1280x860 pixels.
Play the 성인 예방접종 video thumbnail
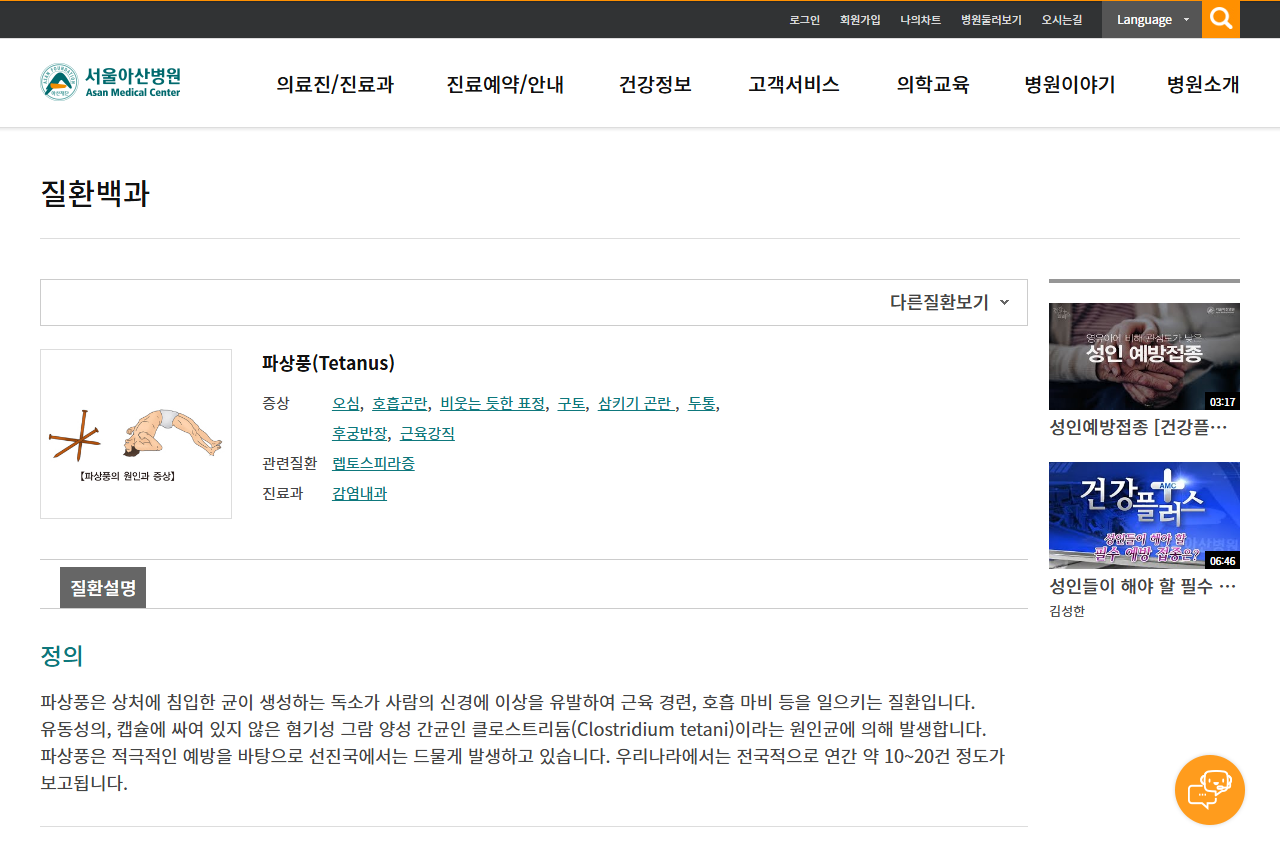click(1144, 356)
